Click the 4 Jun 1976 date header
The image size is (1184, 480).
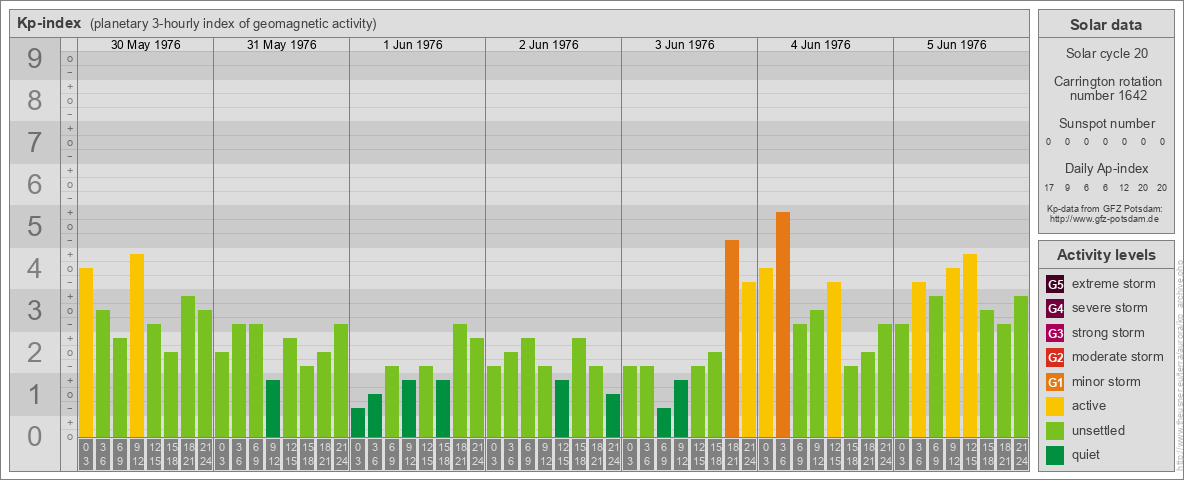[x=821, y=45]
